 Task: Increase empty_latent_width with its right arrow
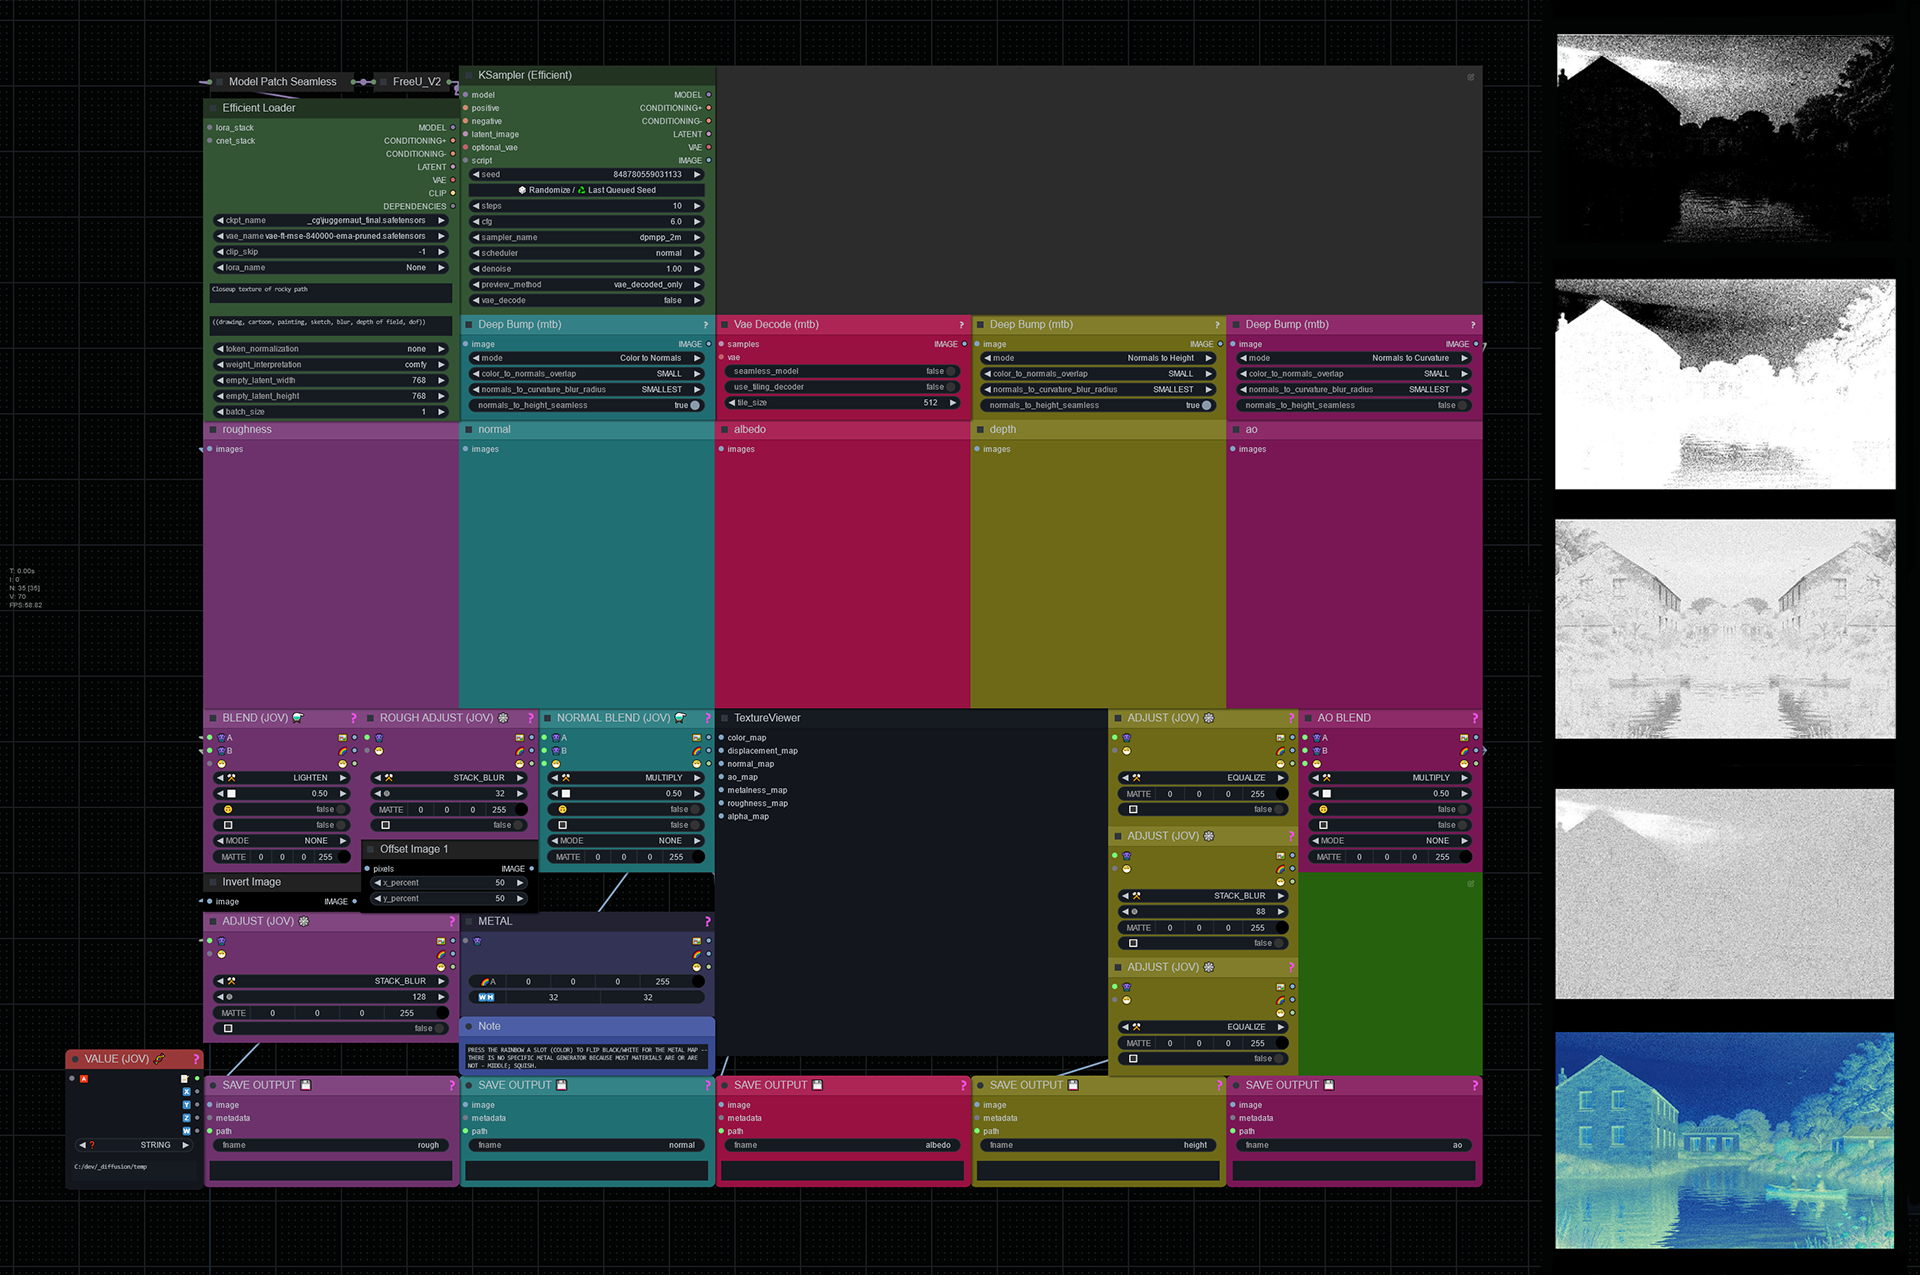pyautogui.click(x=441, y=381)
